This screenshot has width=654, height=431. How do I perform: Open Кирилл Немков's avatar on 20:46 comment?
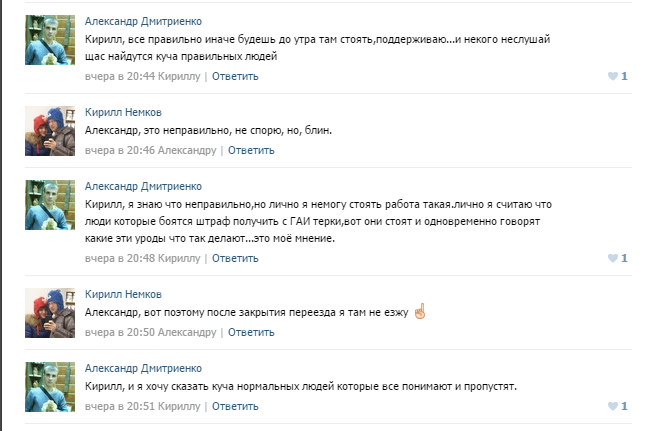click(50, 131)
